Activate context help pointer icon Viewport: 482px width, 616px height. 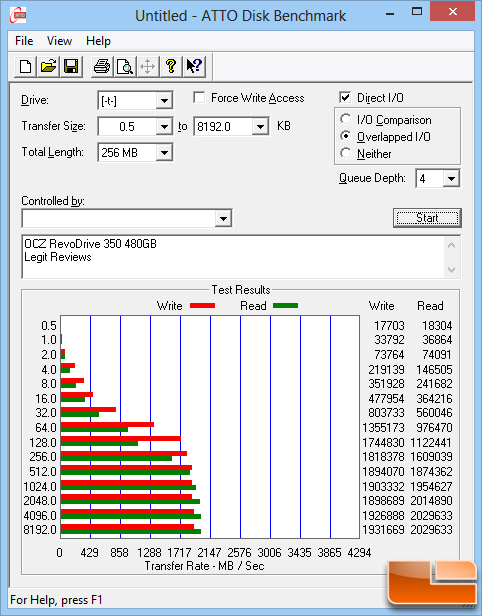(x=194, y=66)
